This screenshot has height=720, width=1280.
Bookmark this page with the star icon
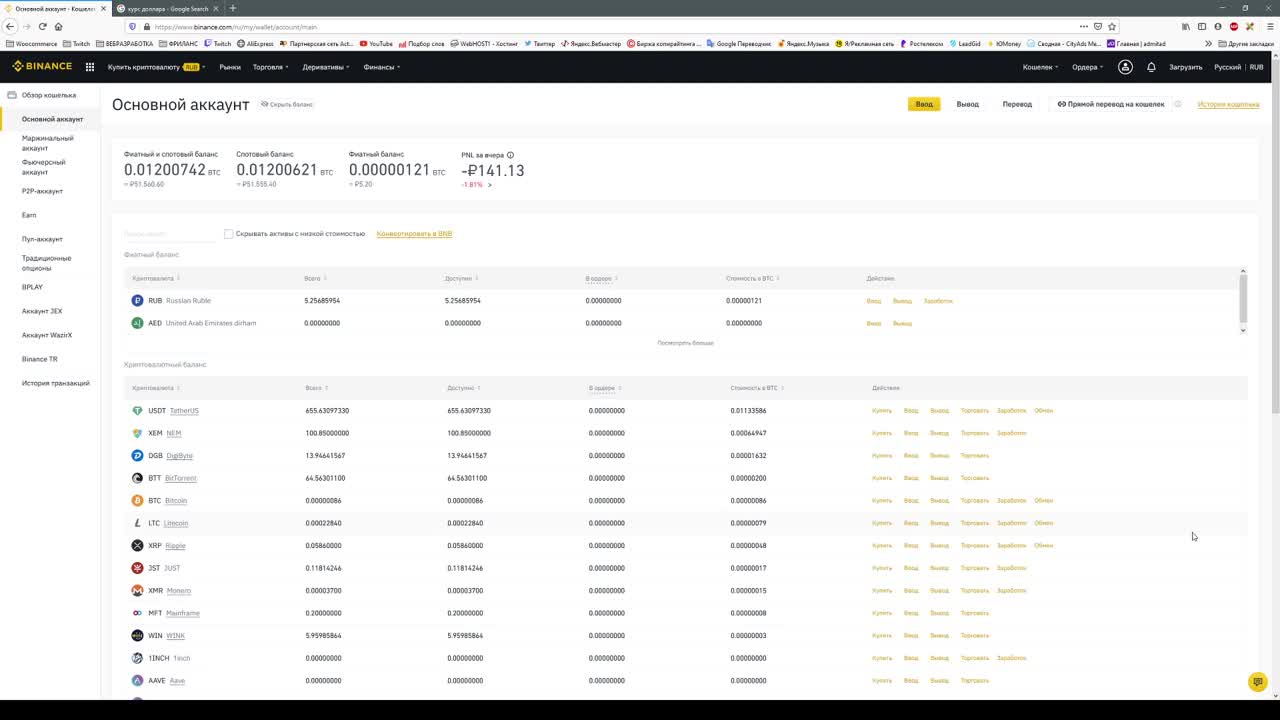[1112, 26]
